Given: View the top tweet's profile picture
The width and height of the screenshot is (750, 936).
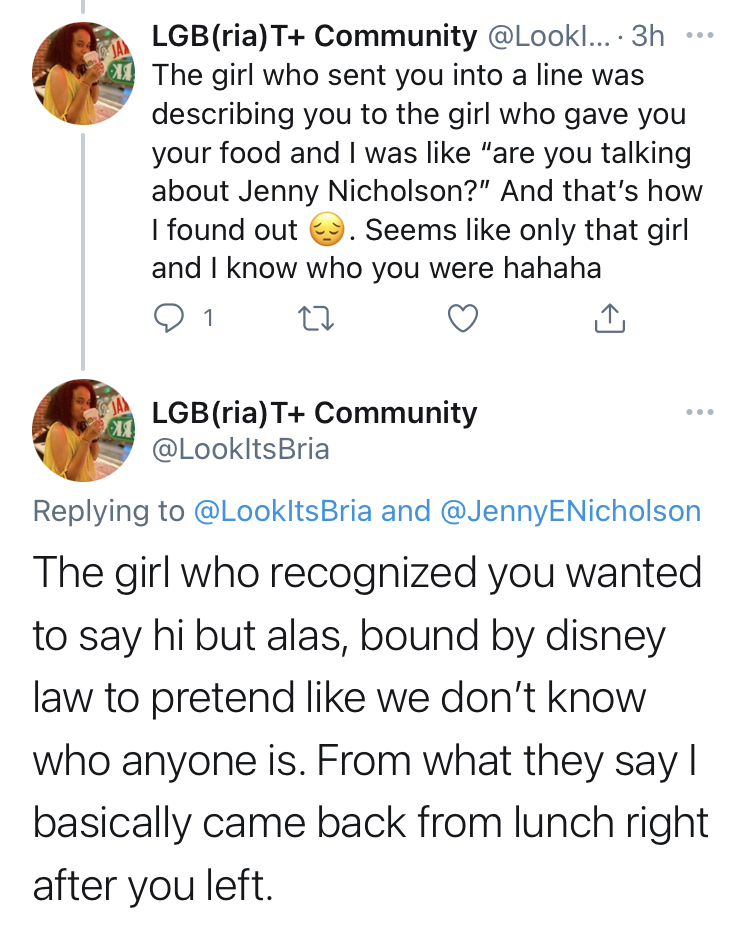Looking at the screenshot, I should 84,73.
